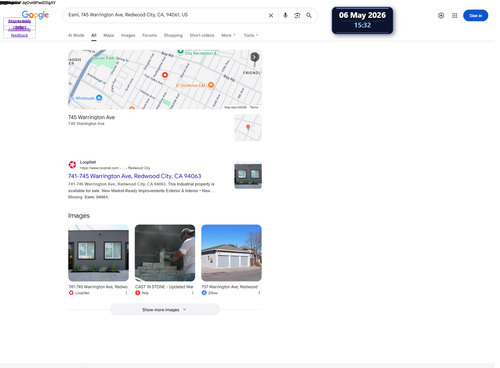Image resolution: width=500 pixels, height=368 pixels.
Task: Select the date and time overlay widget
Action: coord(362,20)
